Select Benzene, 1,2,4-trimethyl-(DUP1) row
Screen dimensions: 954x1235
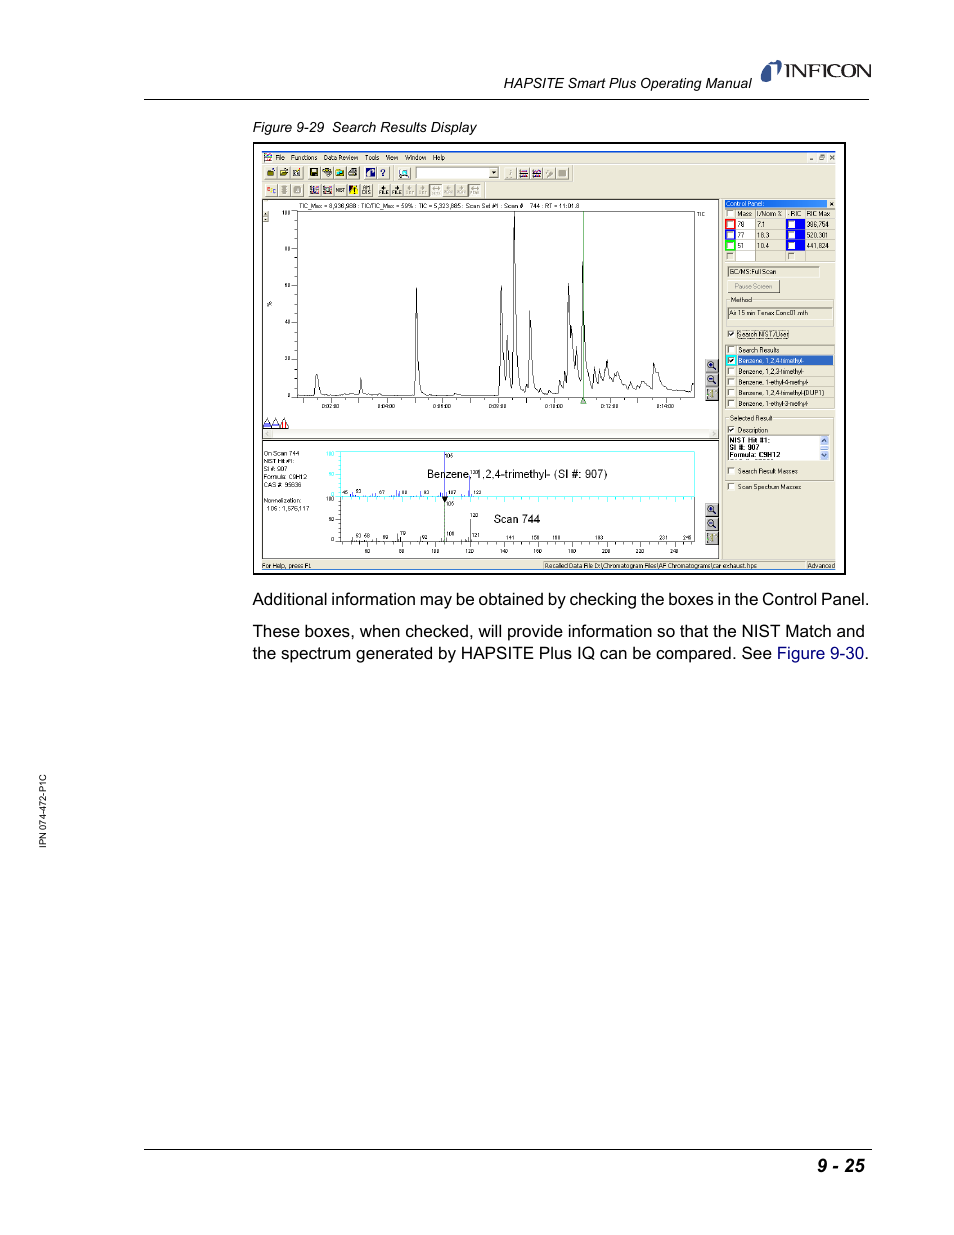pyautogui.click(x=781, y=393)
